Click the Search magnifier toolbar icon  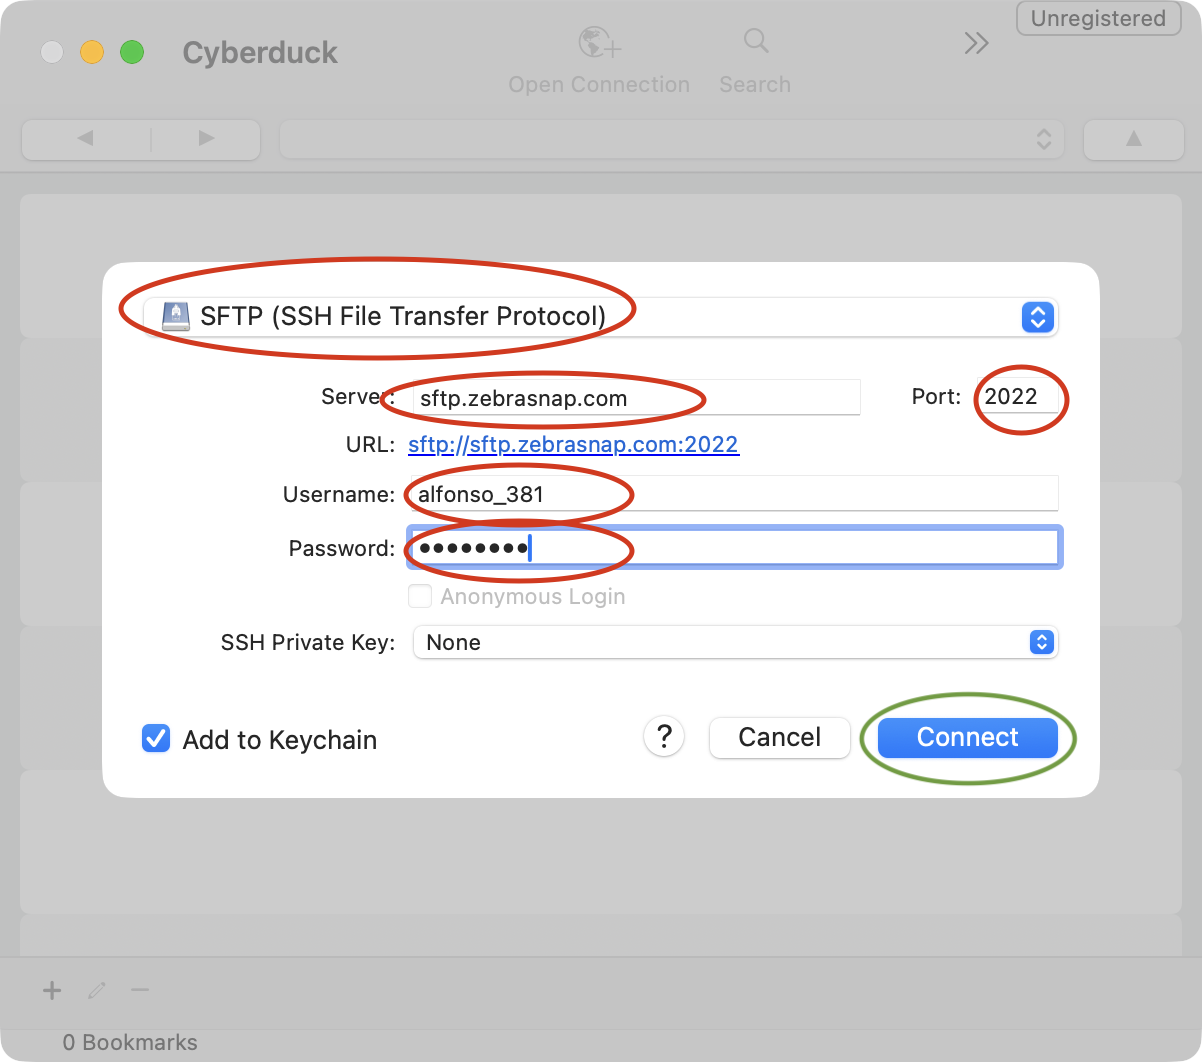(x=756, y=41)
